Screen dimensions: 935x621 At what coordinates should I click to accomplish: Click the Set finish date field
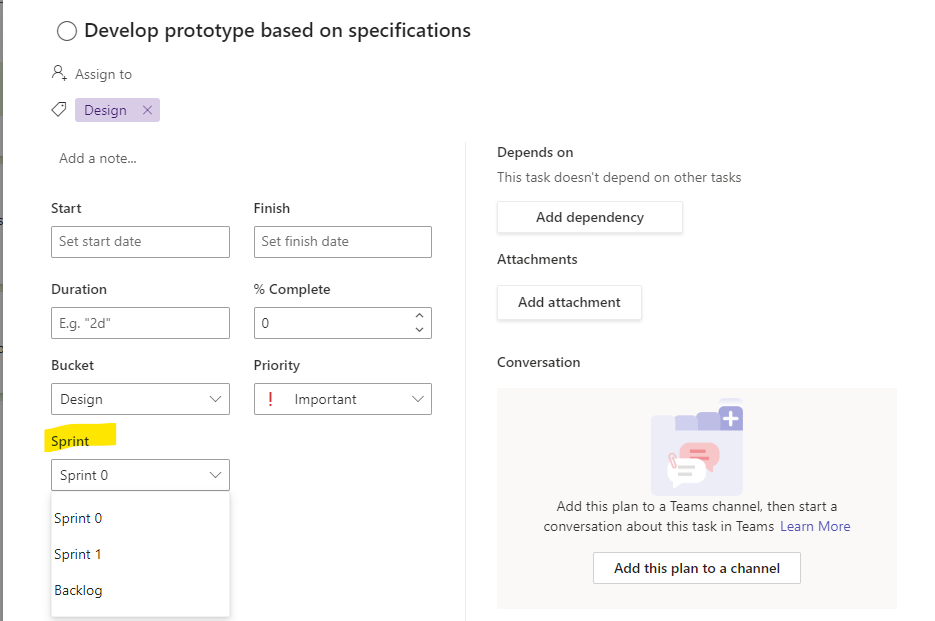(x=342, y=241)
